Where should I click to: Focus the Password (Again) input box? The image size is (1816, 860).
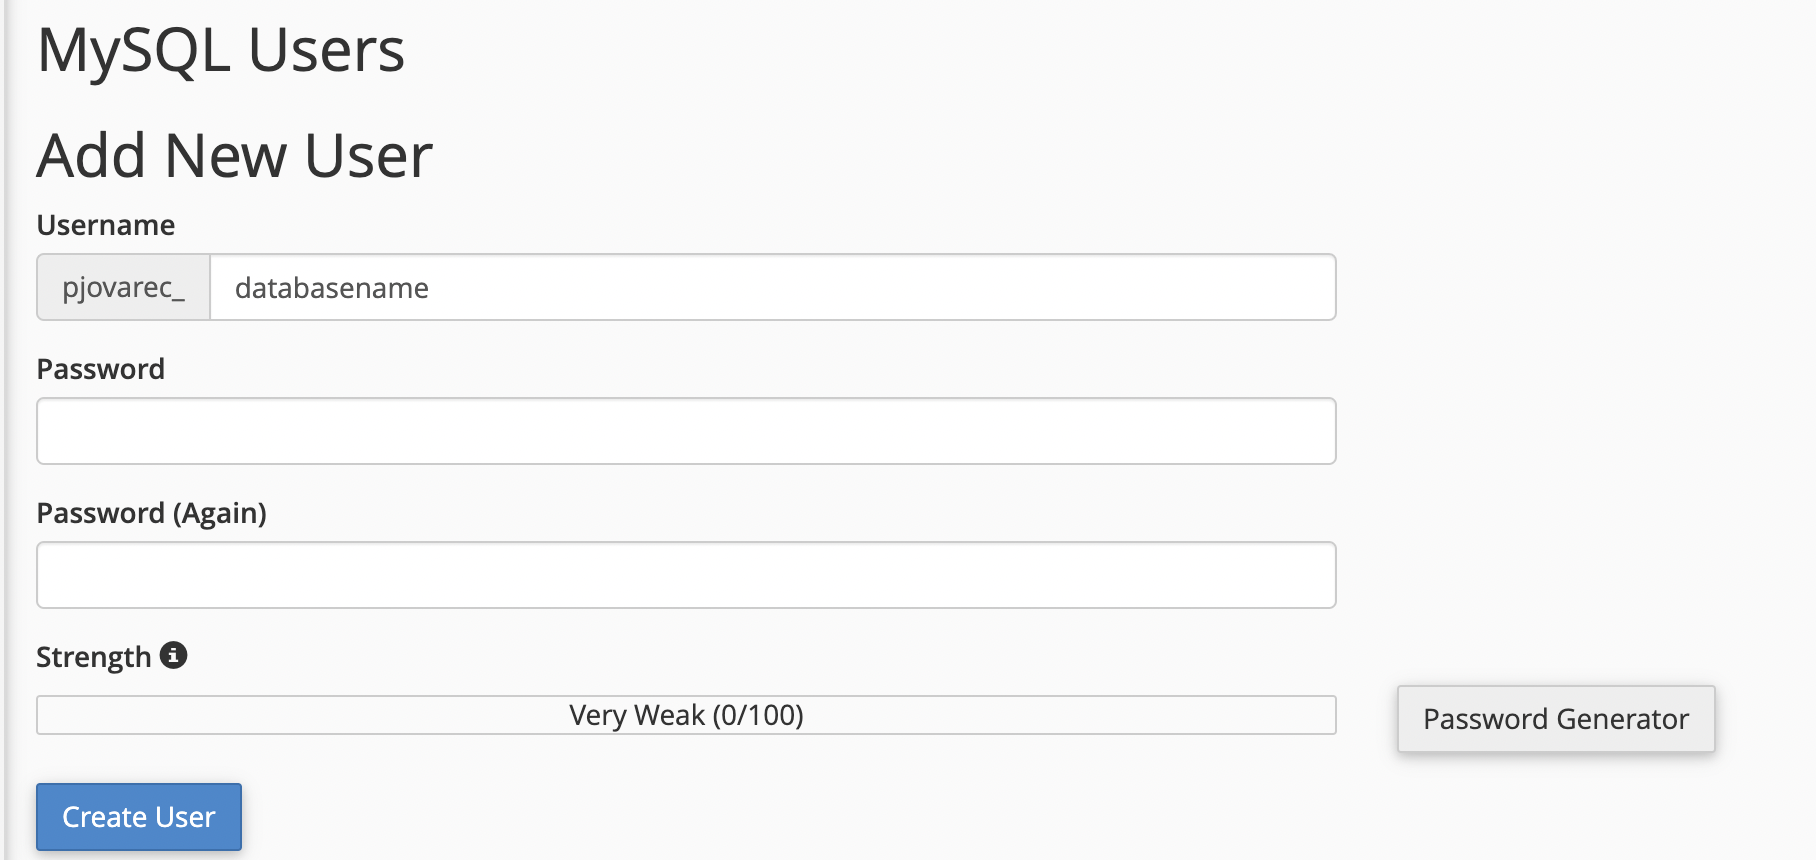(x=686, y=575)
